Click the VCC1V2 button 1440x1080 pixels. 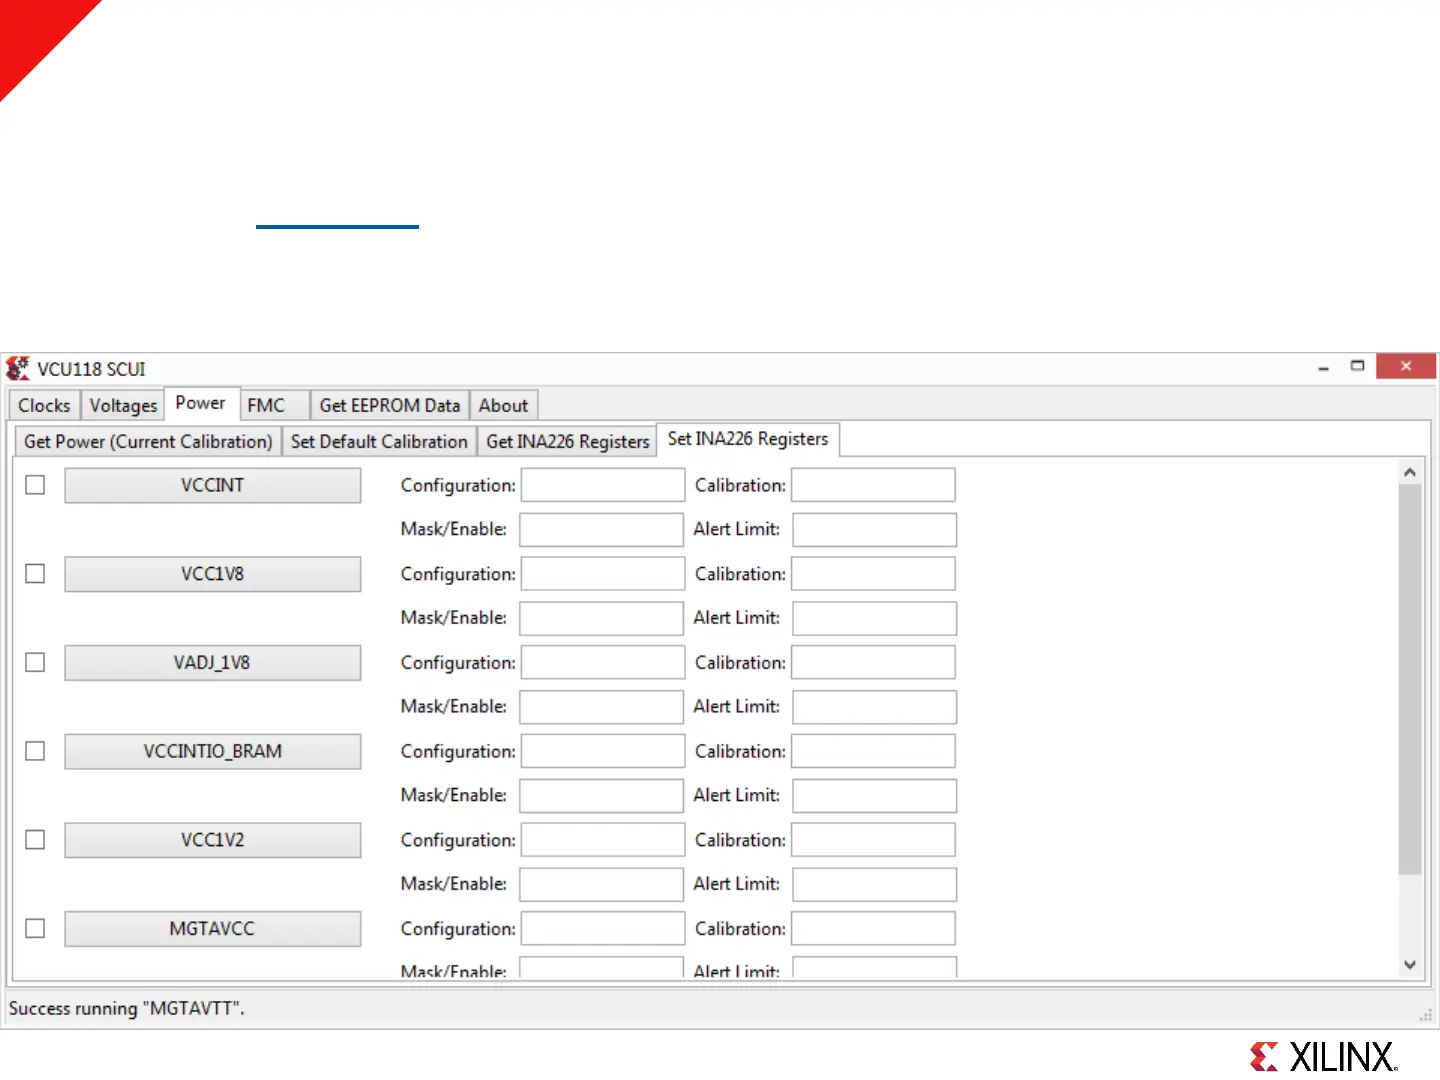213,840
